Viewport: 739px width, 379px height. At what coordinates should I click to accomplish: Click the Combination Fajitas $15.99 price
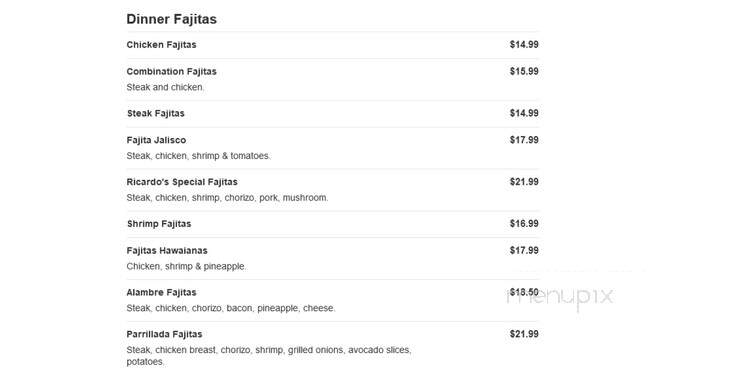(524, 71)
